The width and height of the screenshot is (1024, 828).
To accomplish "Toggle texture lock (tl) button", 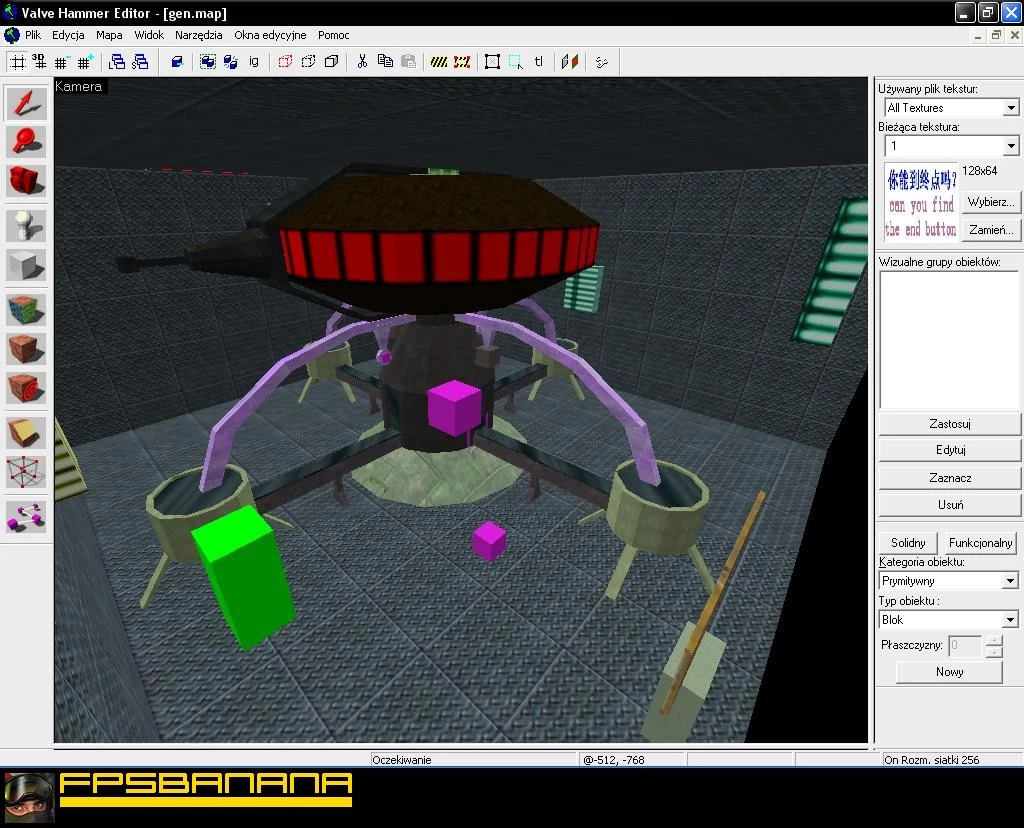I will 538,62.
